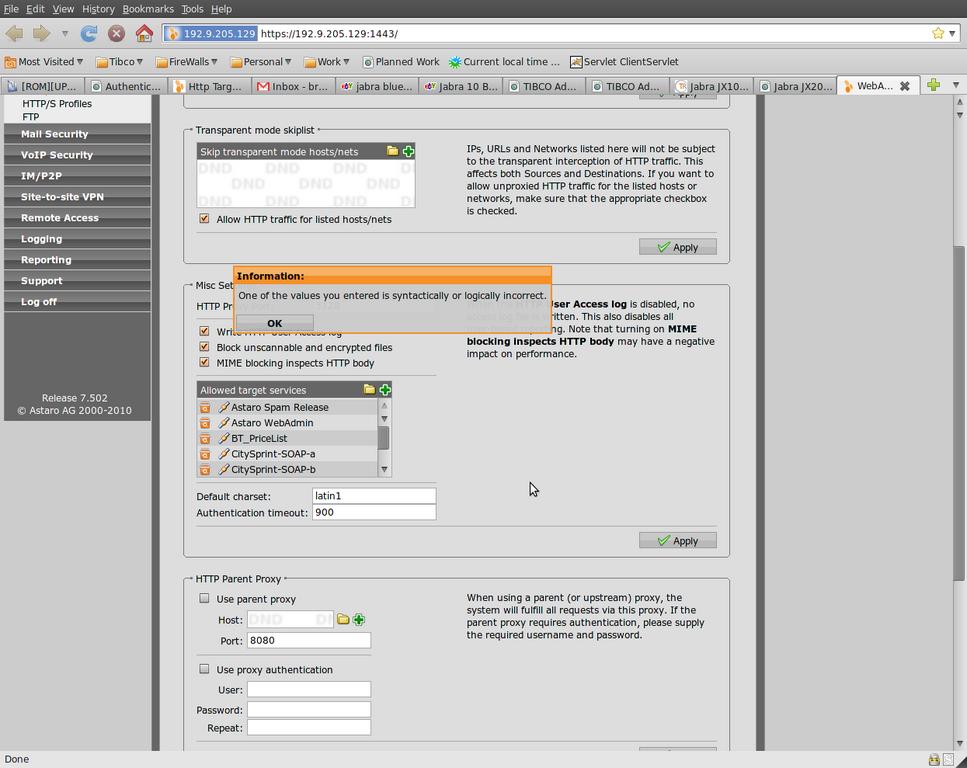Click the green plus icon for Allowed target services
Image resolution: width=967 pixels, height=768 pixels.
[385, 390]
